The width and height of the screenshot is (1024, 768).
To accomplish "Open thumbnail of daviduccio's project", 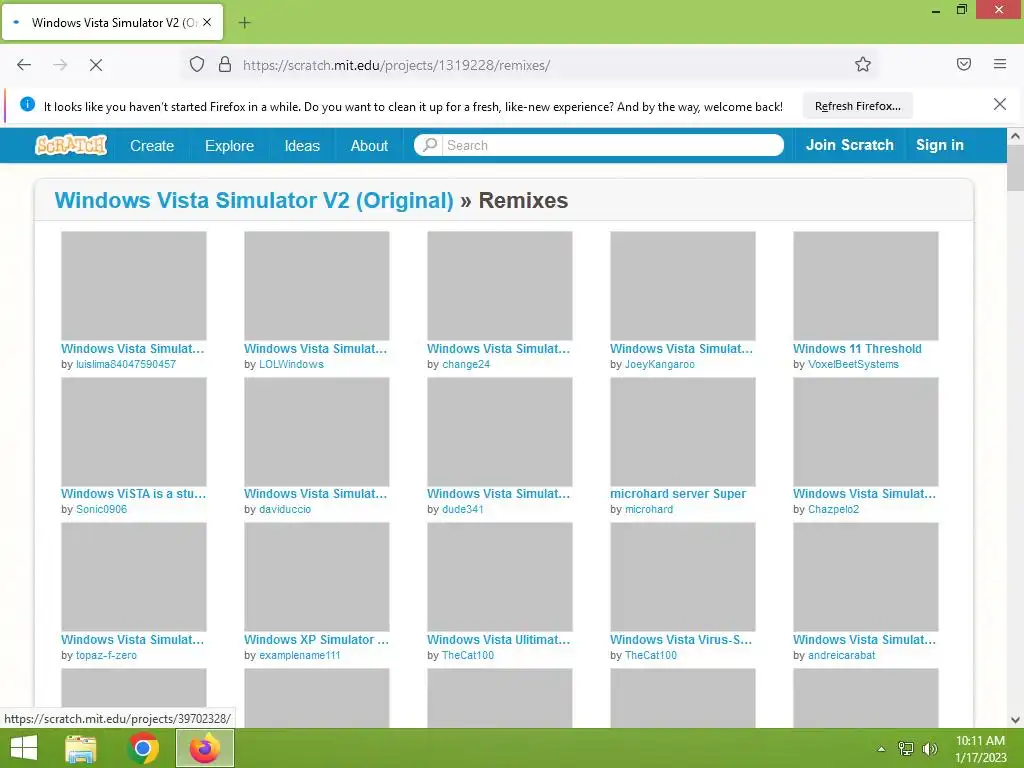I will click(317, 432).
